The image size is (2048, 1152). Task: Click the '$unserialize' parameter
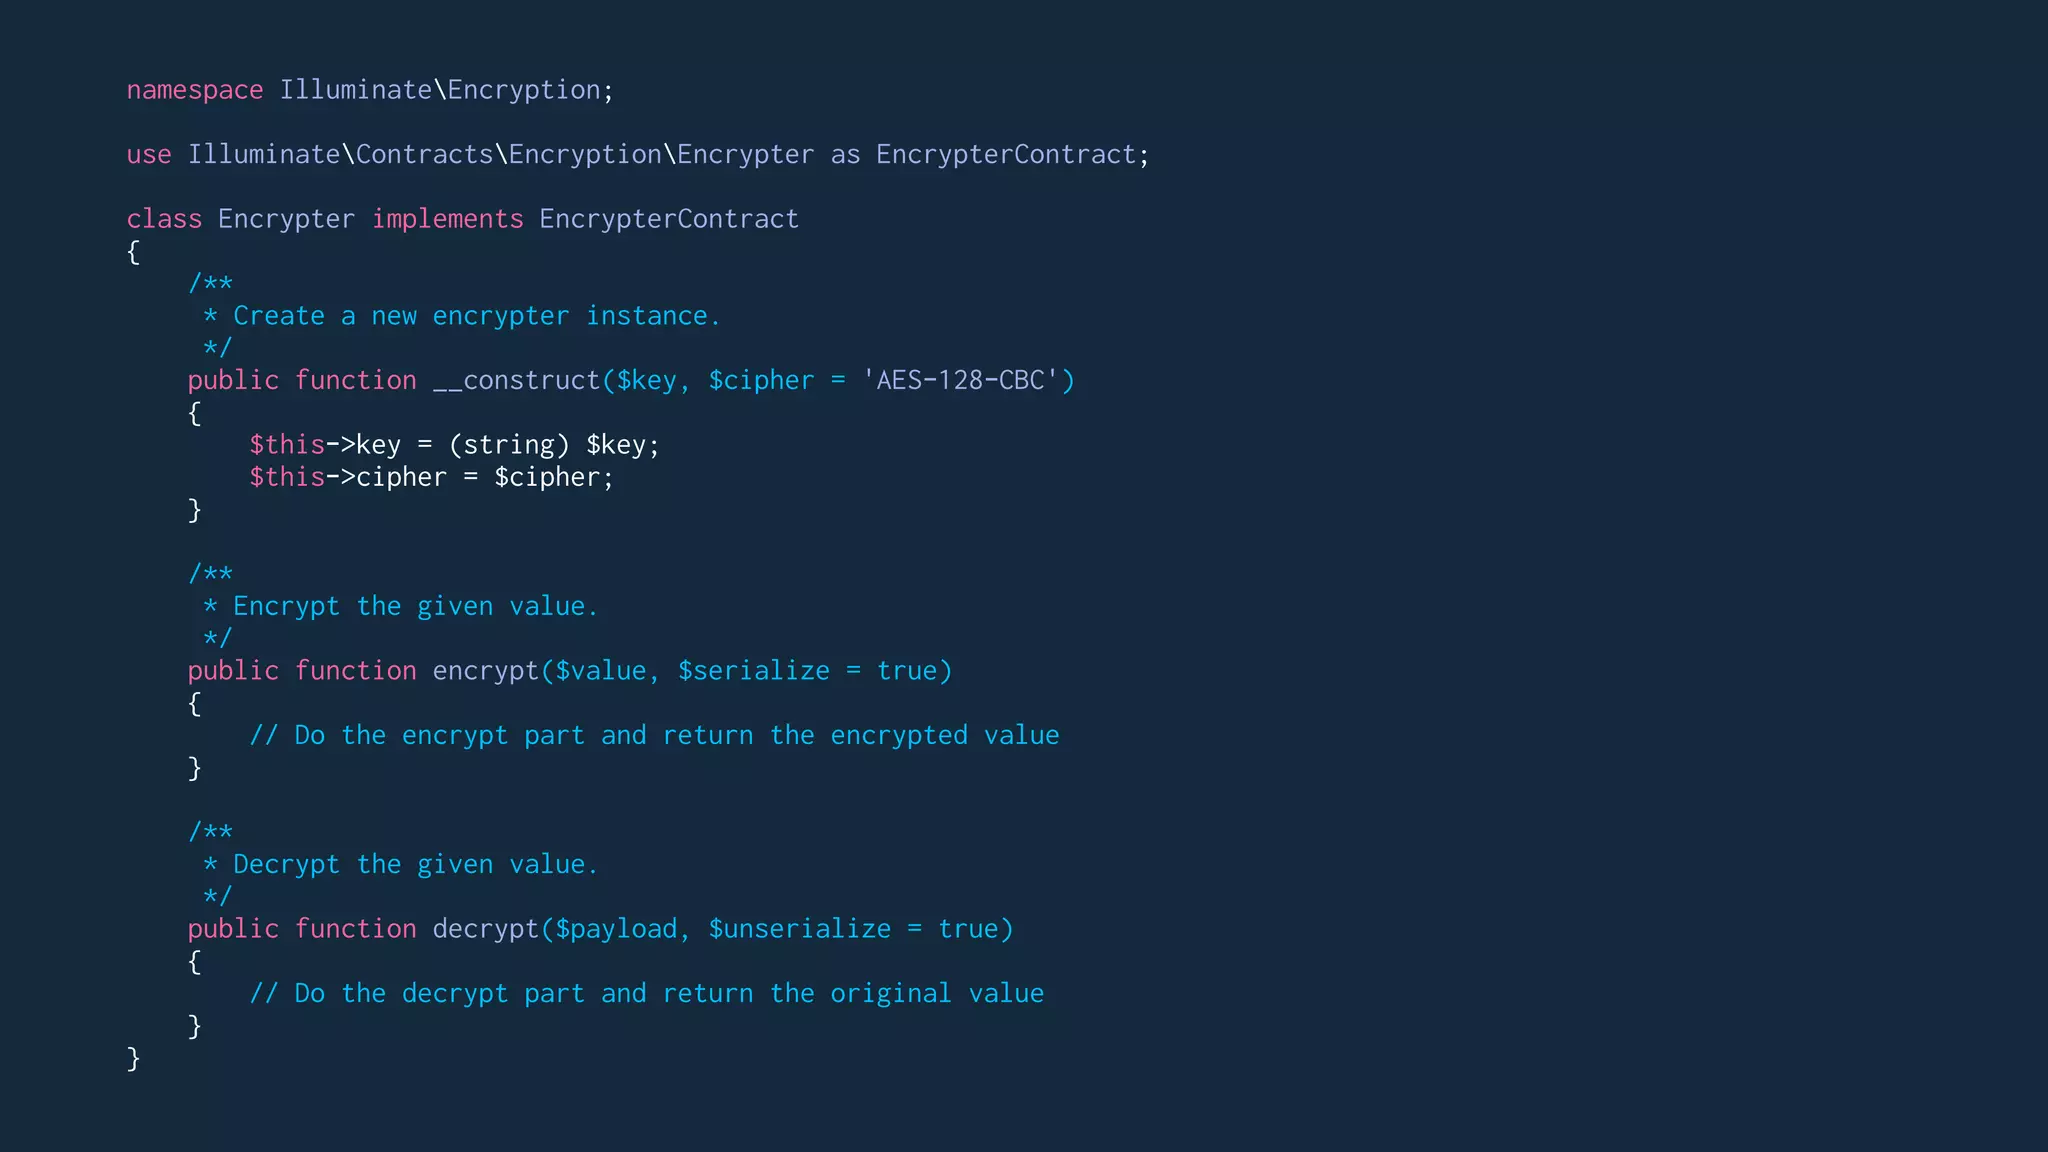coord(800,929)
